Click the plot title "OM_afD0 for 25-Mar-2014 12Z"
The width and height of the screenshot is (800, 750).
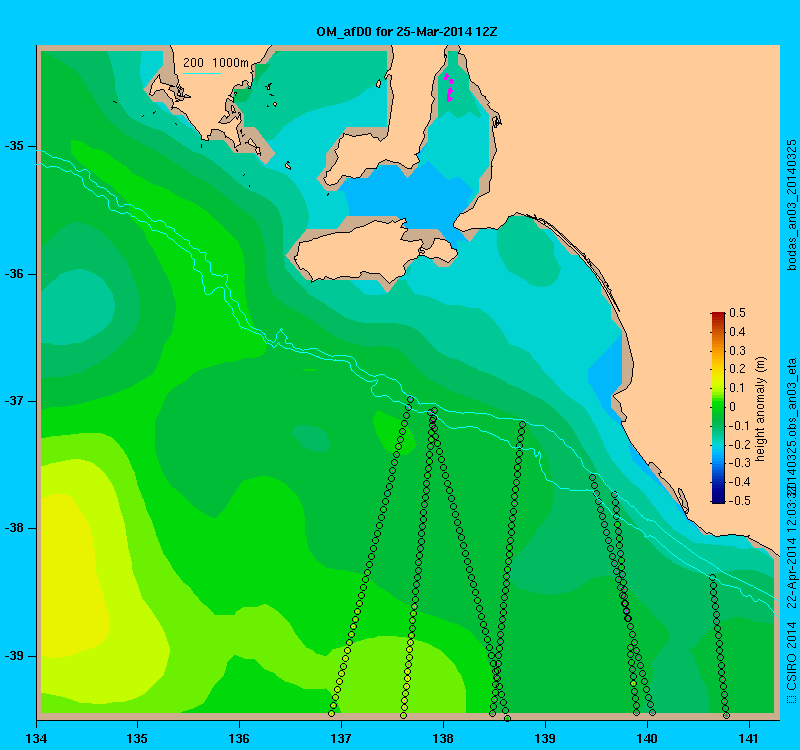(407, 32)
